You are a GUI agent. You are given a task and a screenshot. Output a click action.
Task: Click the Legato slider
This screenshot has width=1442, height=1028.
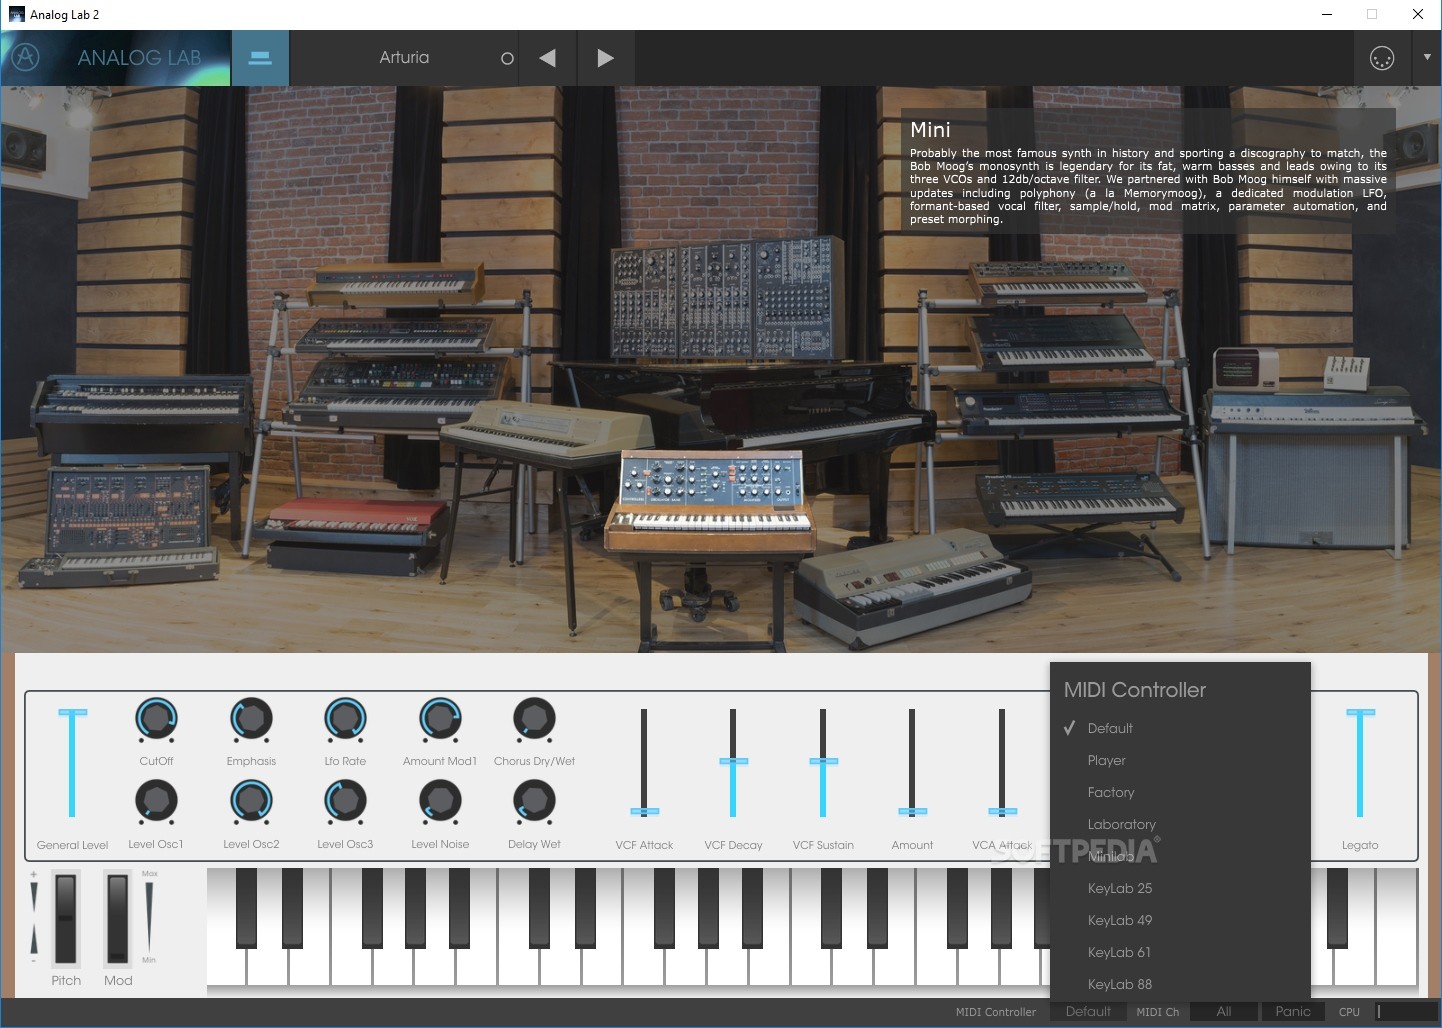1360,762
